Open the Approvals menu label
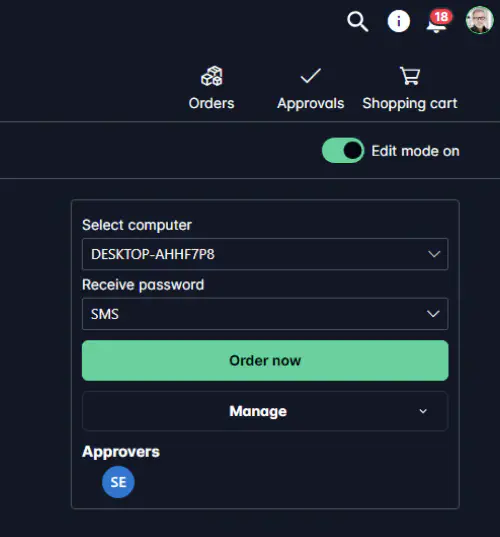 pos(311,103)
